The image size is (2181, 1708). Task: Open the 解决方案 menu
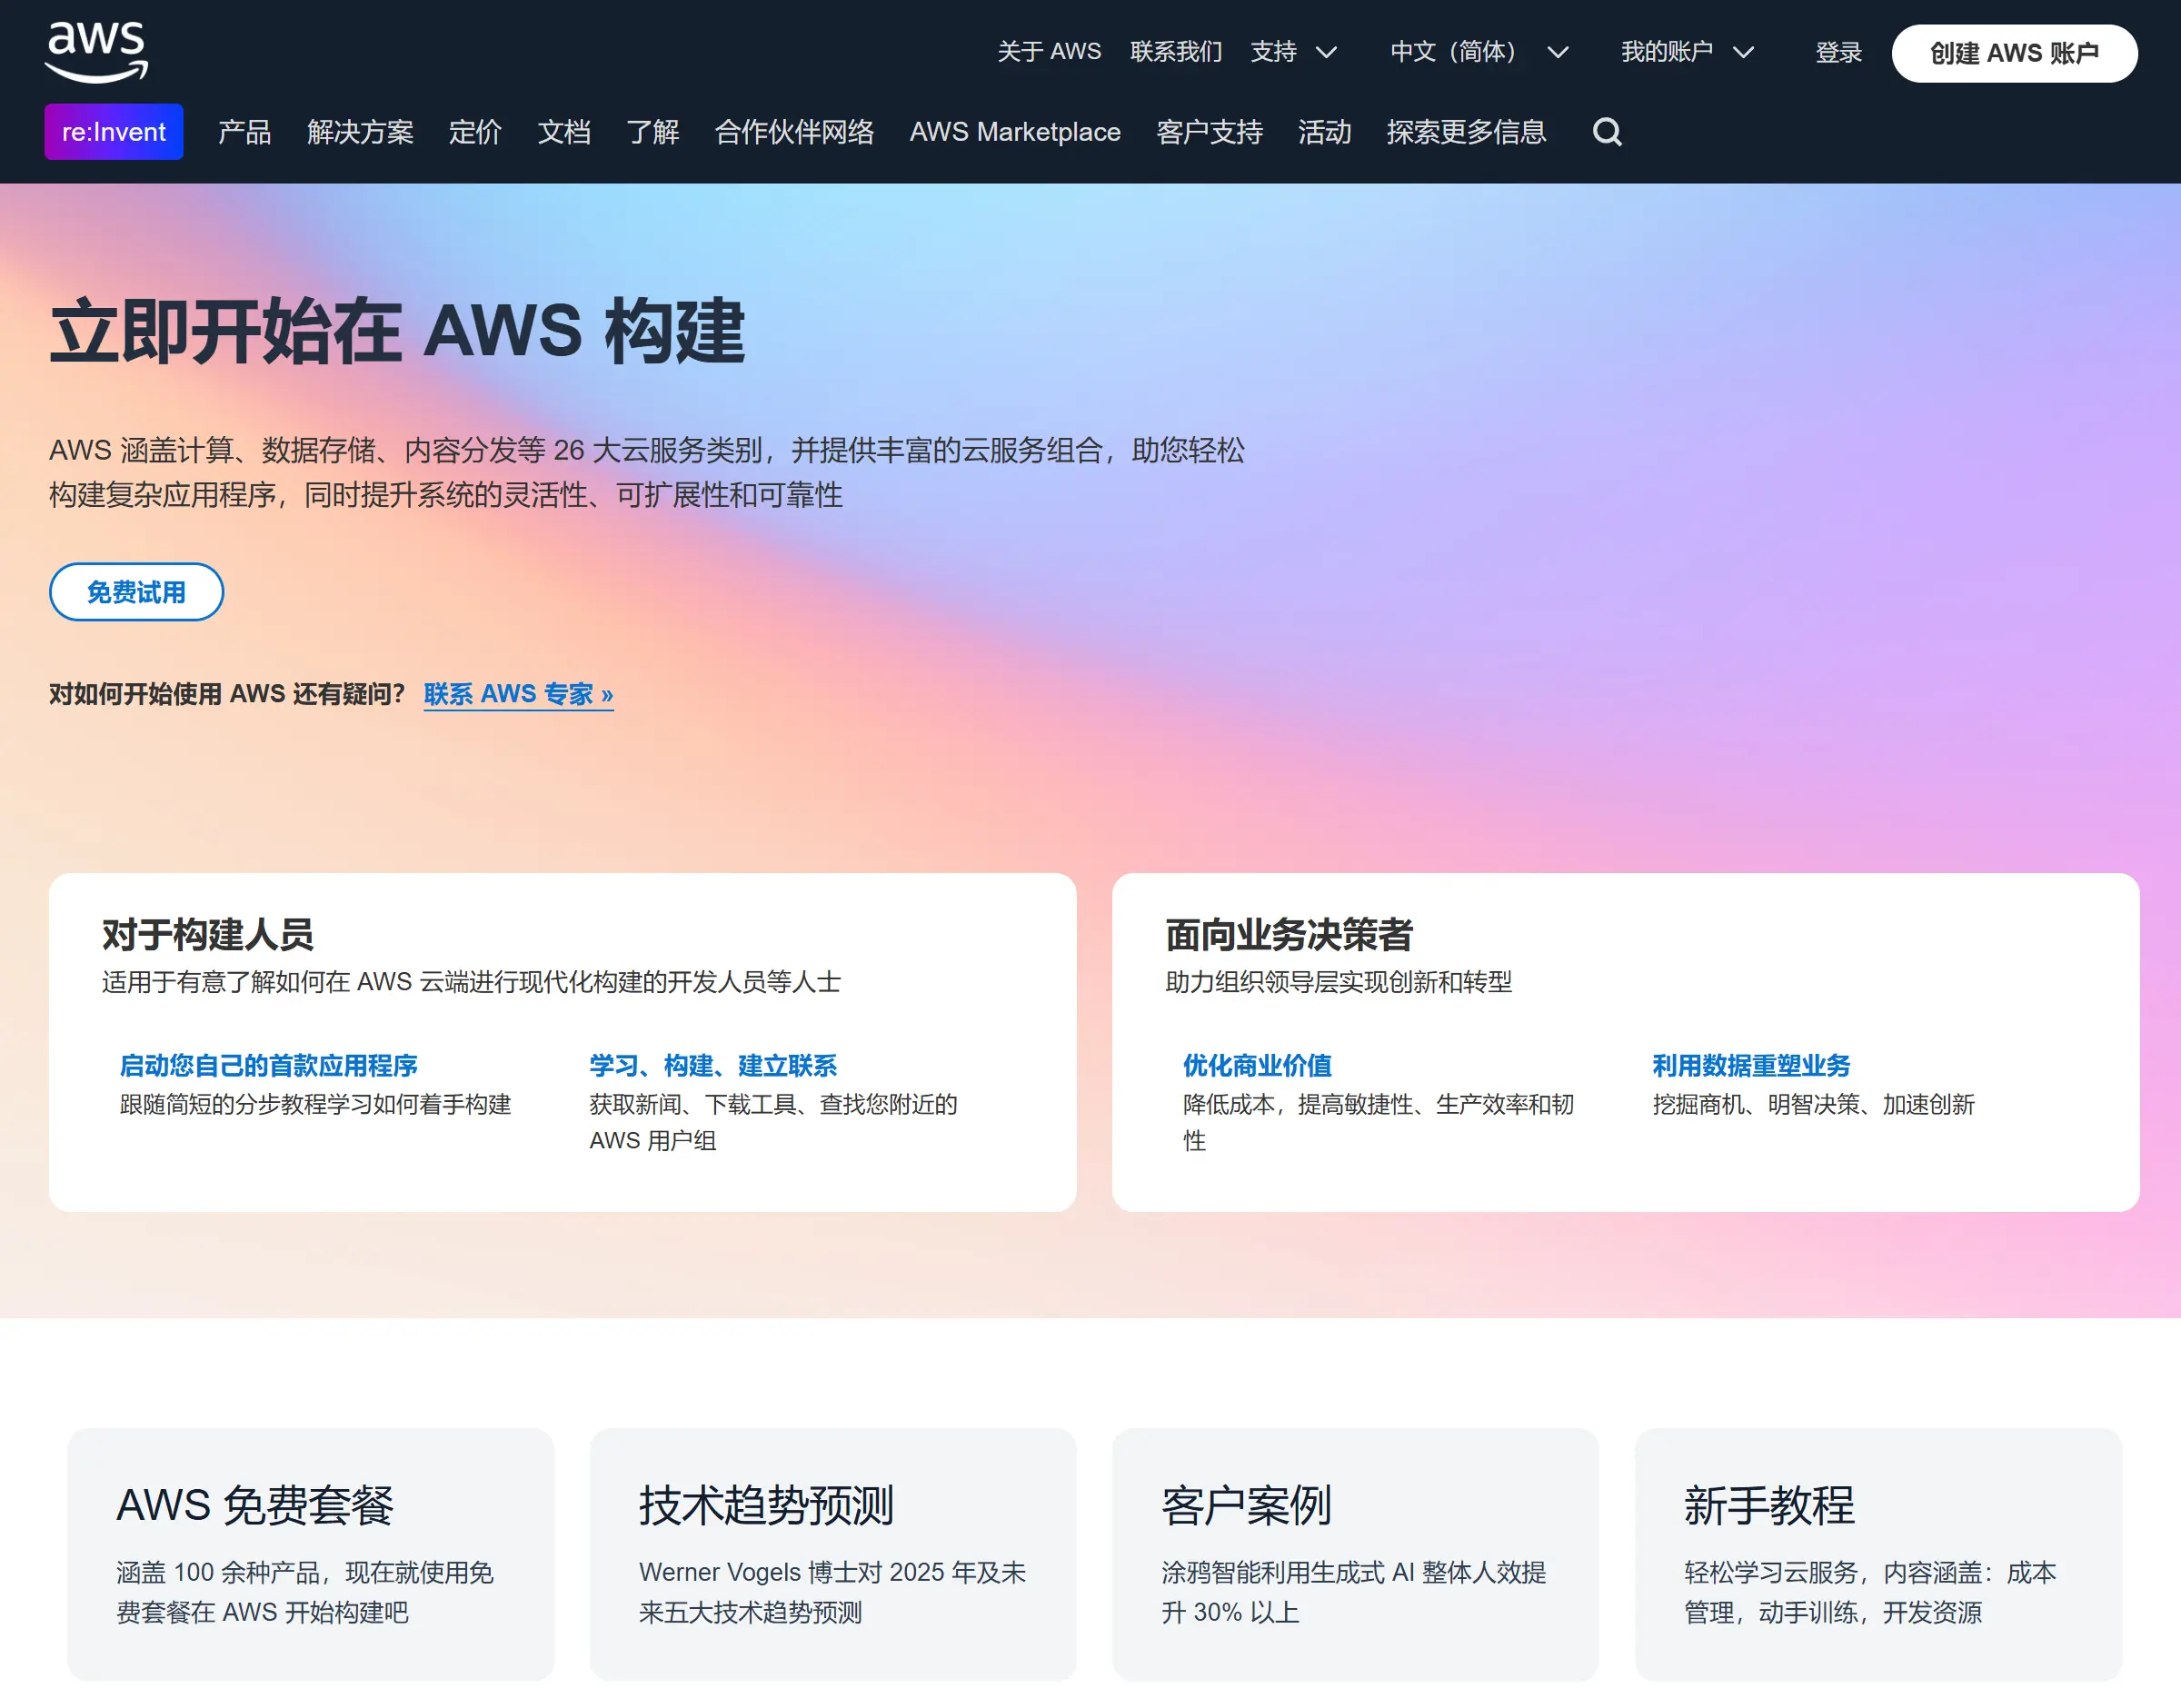(360, 132)
